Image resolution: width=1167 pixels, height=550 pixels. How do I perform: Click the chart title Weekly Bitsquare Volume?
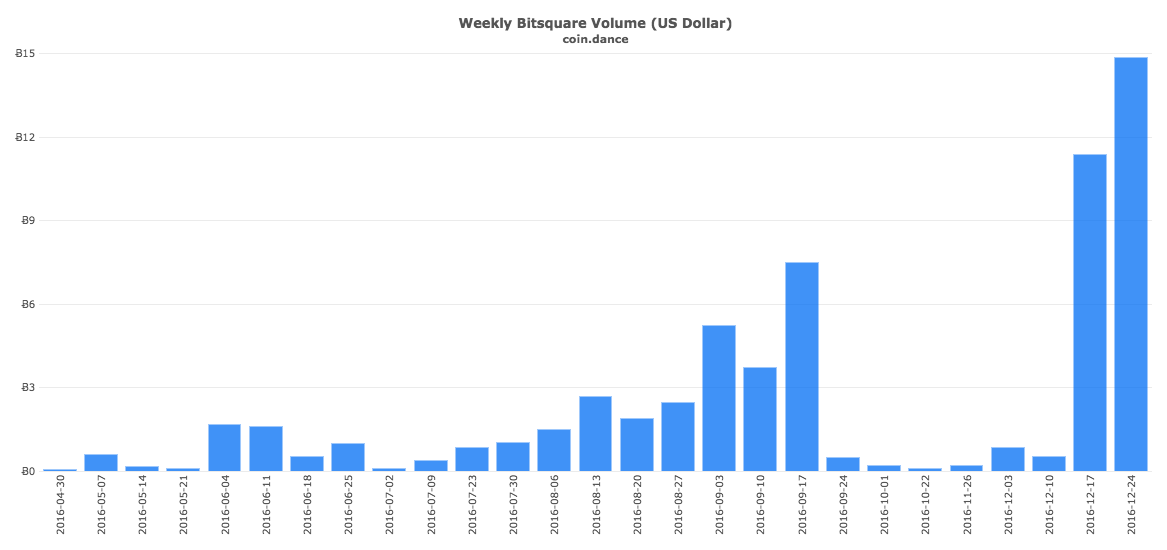(x=595, y=23)
